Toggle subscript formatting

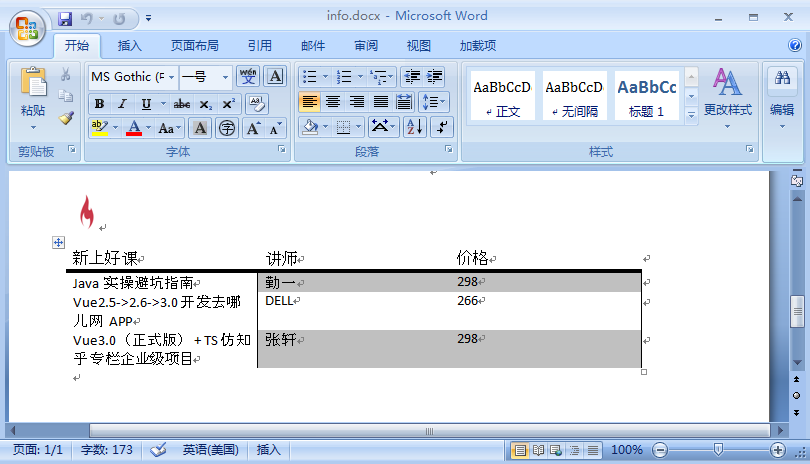[206, 104]
